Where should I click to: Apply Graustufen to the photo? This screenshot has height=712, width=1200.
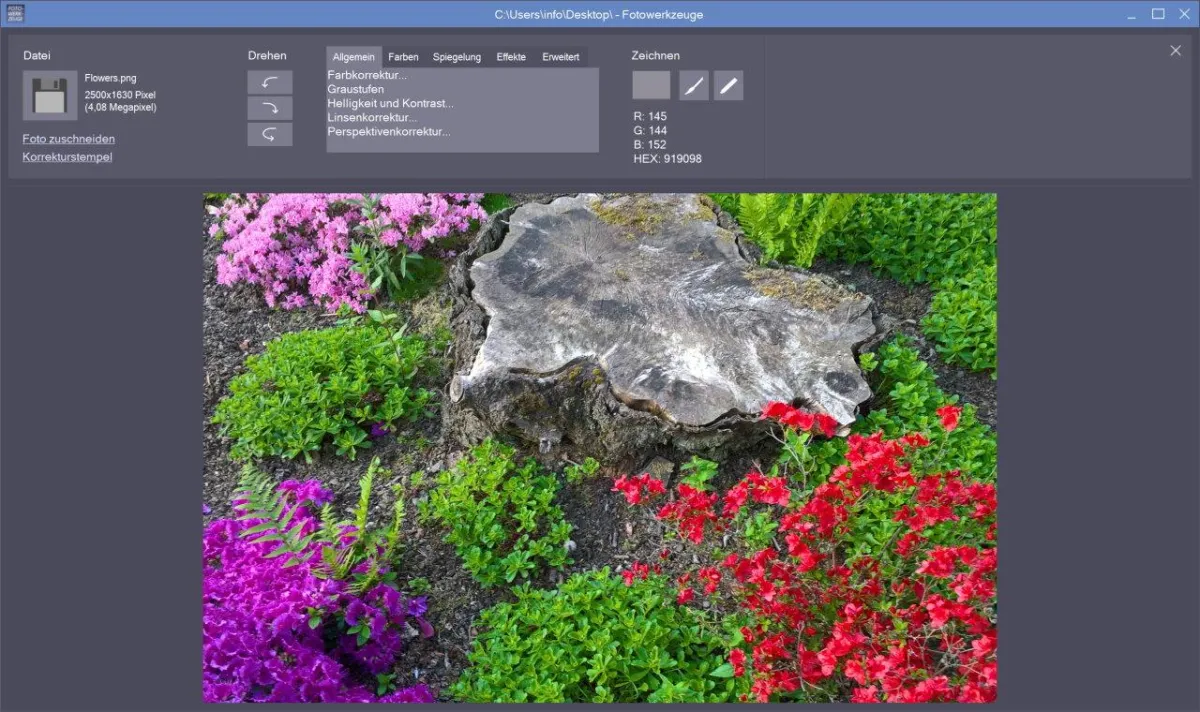[355, 89]
